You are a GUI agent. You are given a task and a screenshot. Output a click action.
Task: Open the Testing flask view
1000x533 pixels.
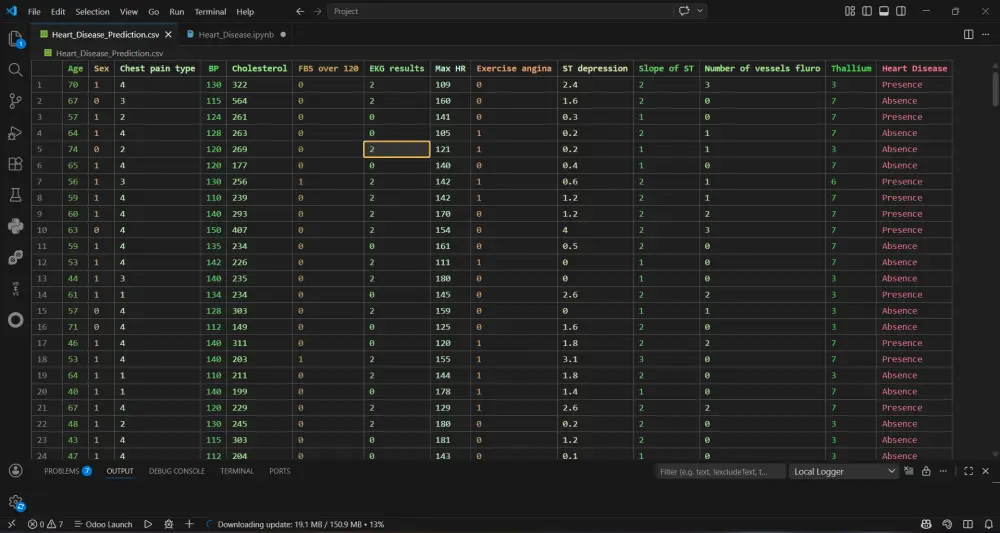point(15,195)
